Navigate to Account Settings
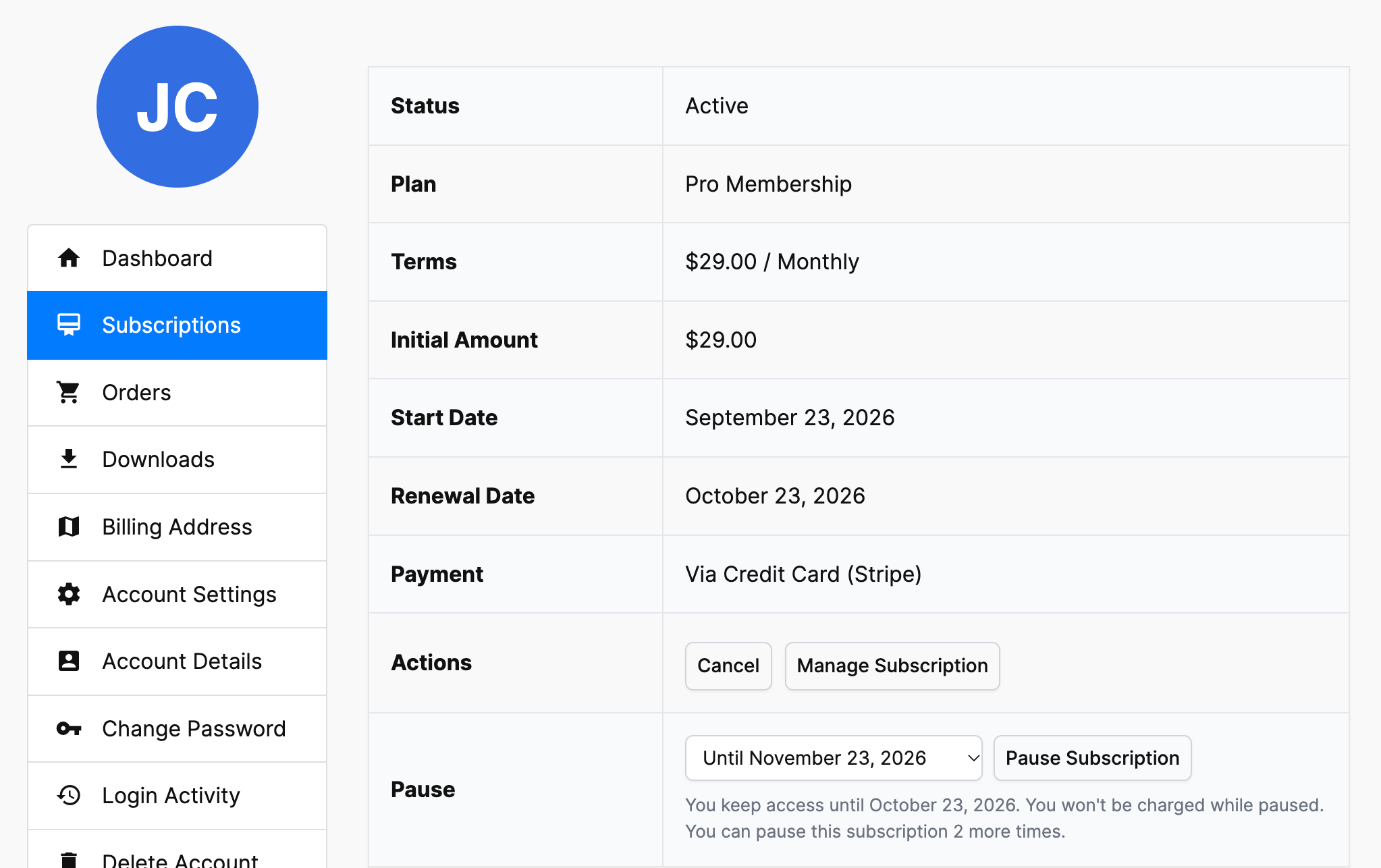This screenshot has width=1381, height=868. pyautogui.click(x=177, y=594)
